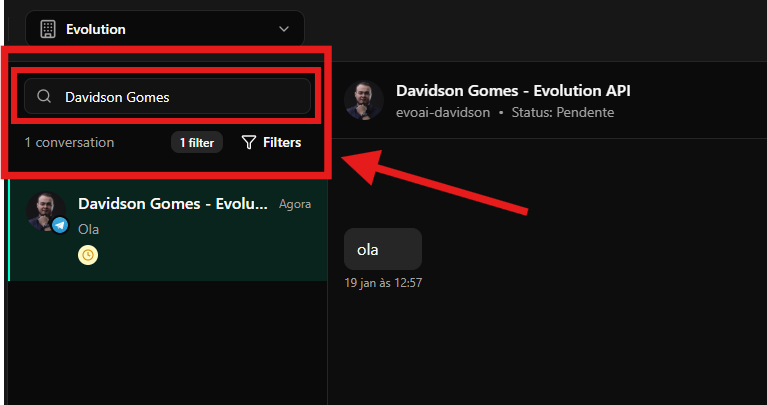
Task: Open the Evolution workspace dropdown
Action: point(165,29)
